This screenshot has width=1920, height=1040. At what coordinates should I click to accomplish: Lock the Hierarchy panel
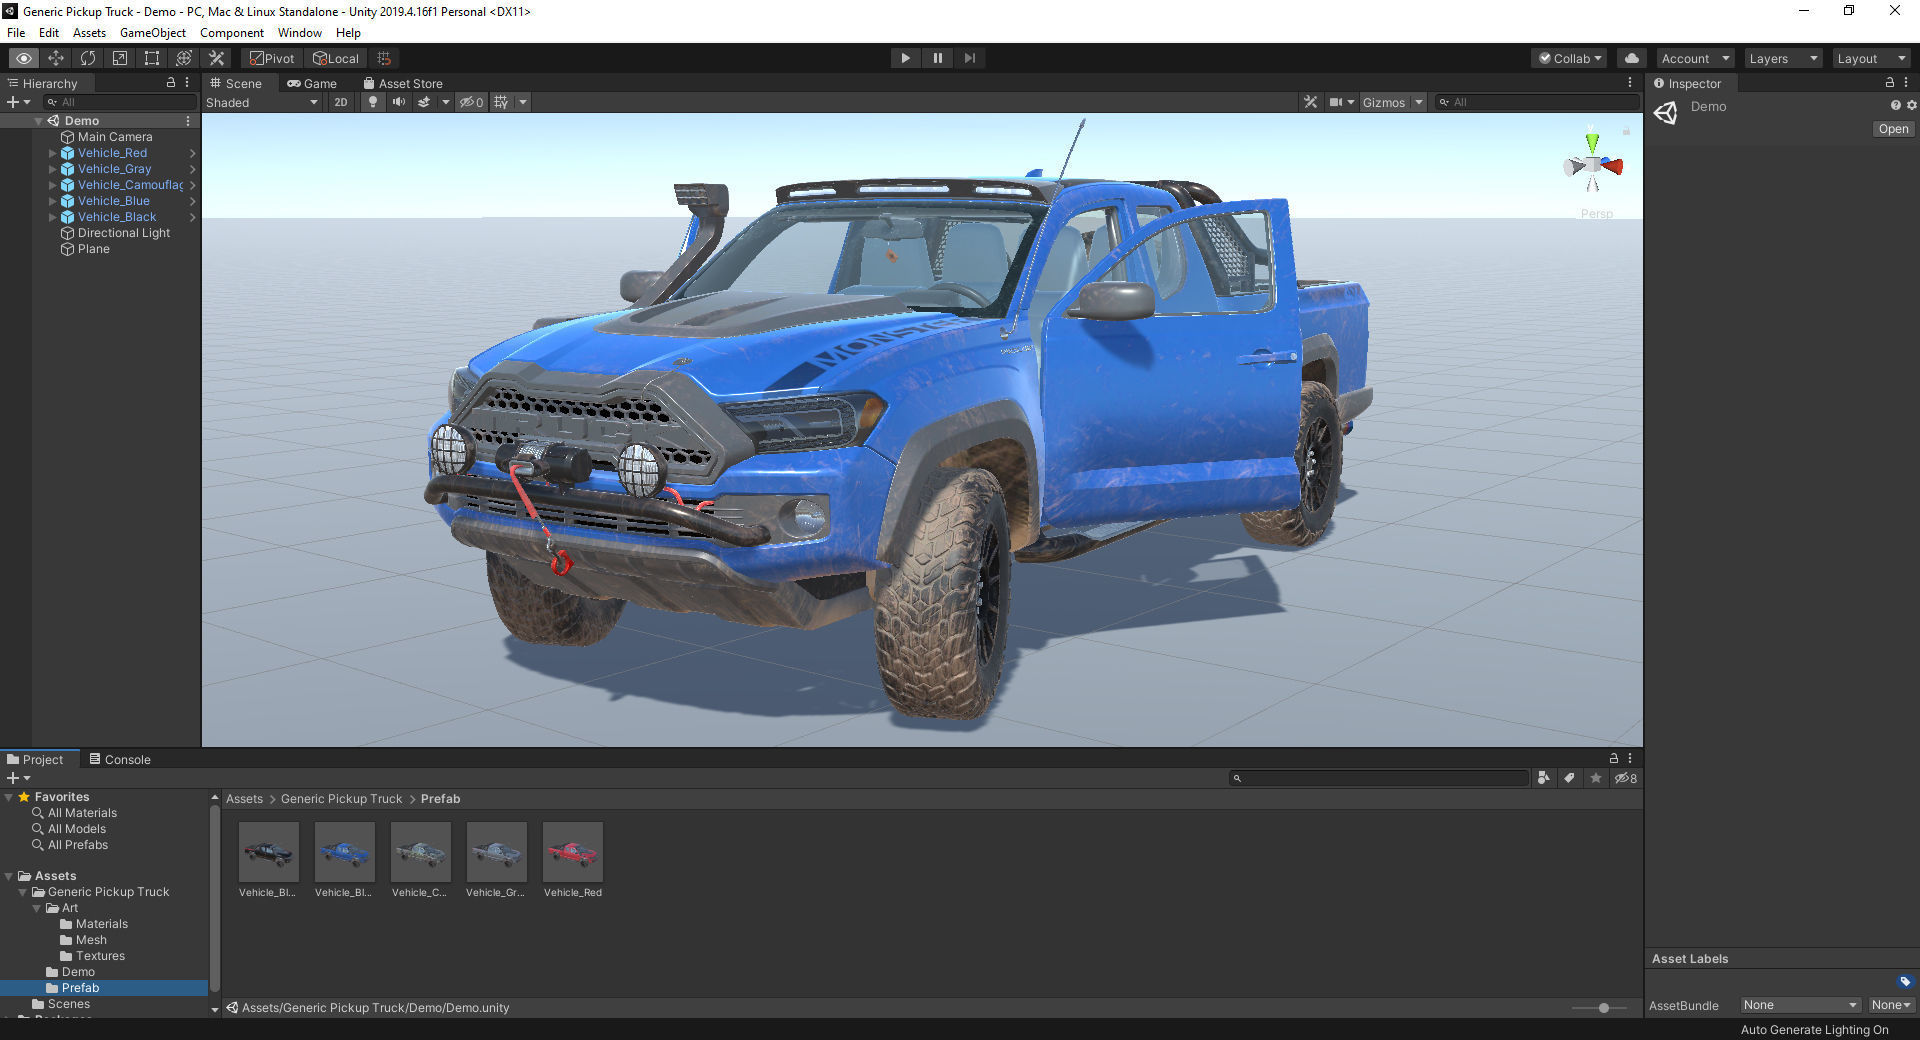(x=170, y=83)
